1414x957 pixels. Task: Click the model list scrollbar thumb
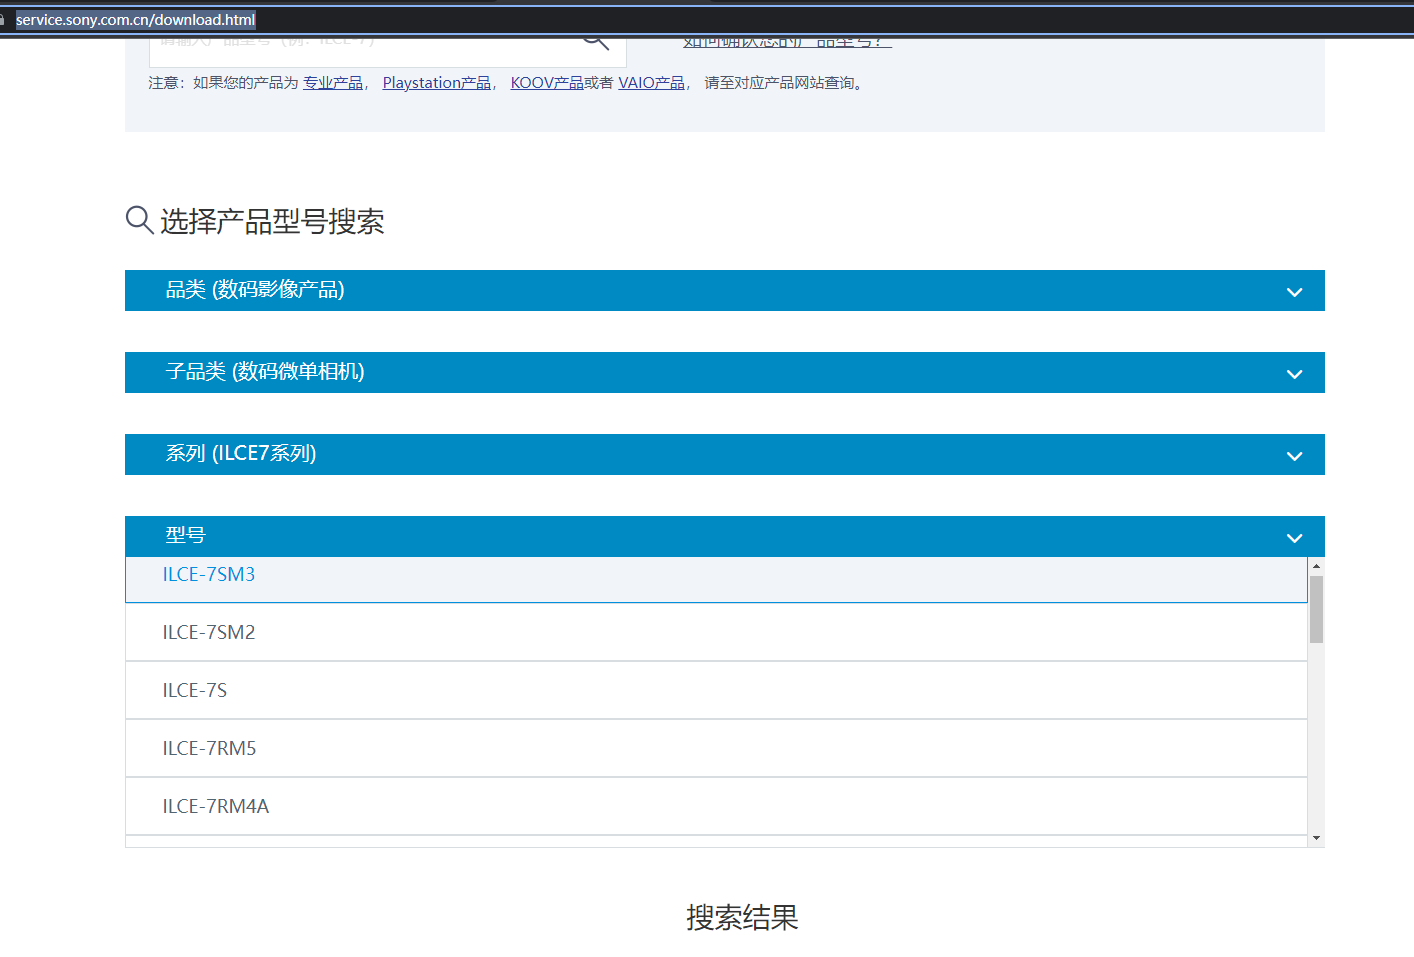pyautogui.click(x=1316, y=609)
